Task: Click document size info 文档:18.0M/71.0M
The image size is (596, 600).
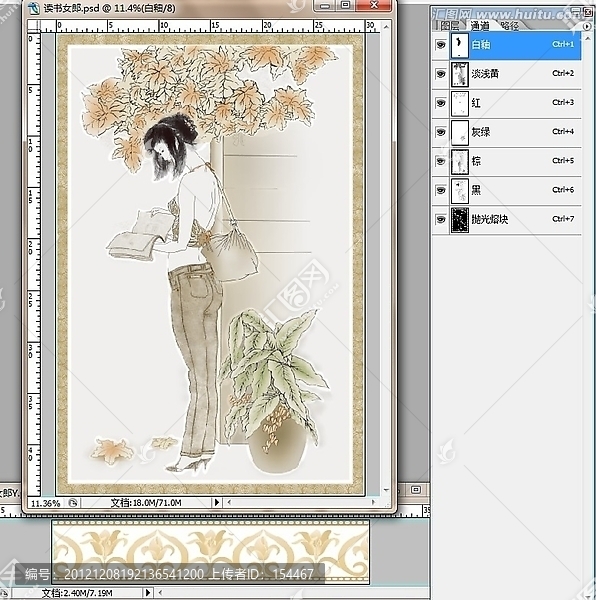Action: pyautogui.click(x=146, y=502)
